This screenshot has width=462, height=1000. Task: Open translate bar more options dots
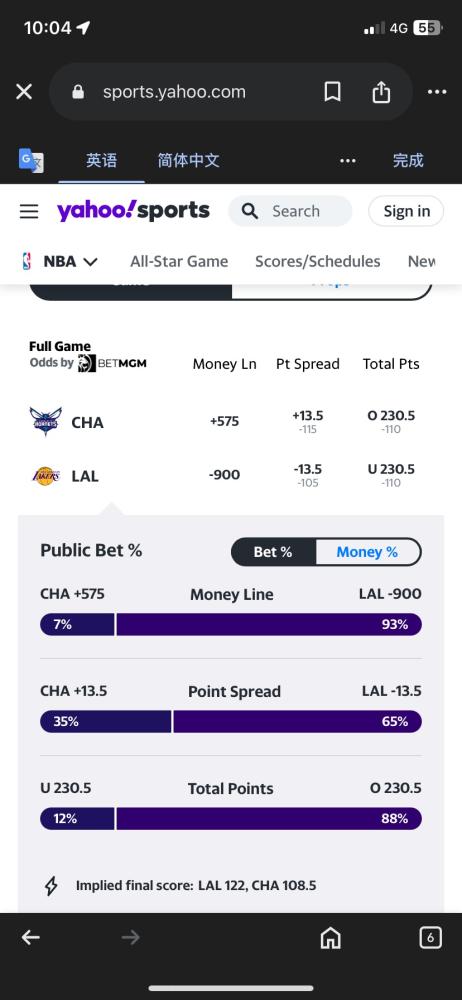point(348,160)
